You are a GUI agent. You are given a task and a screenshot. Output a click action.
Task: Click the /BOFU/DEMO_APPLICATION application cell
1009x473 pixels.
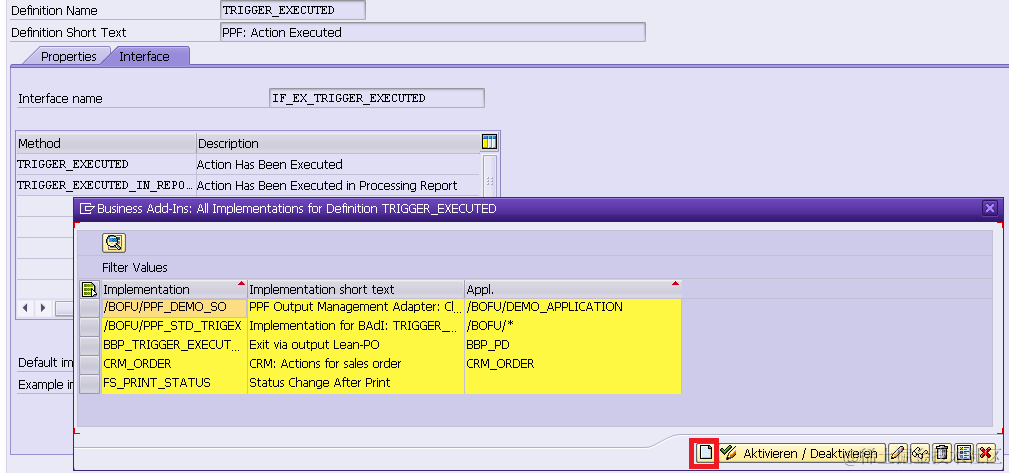[572, 307]
